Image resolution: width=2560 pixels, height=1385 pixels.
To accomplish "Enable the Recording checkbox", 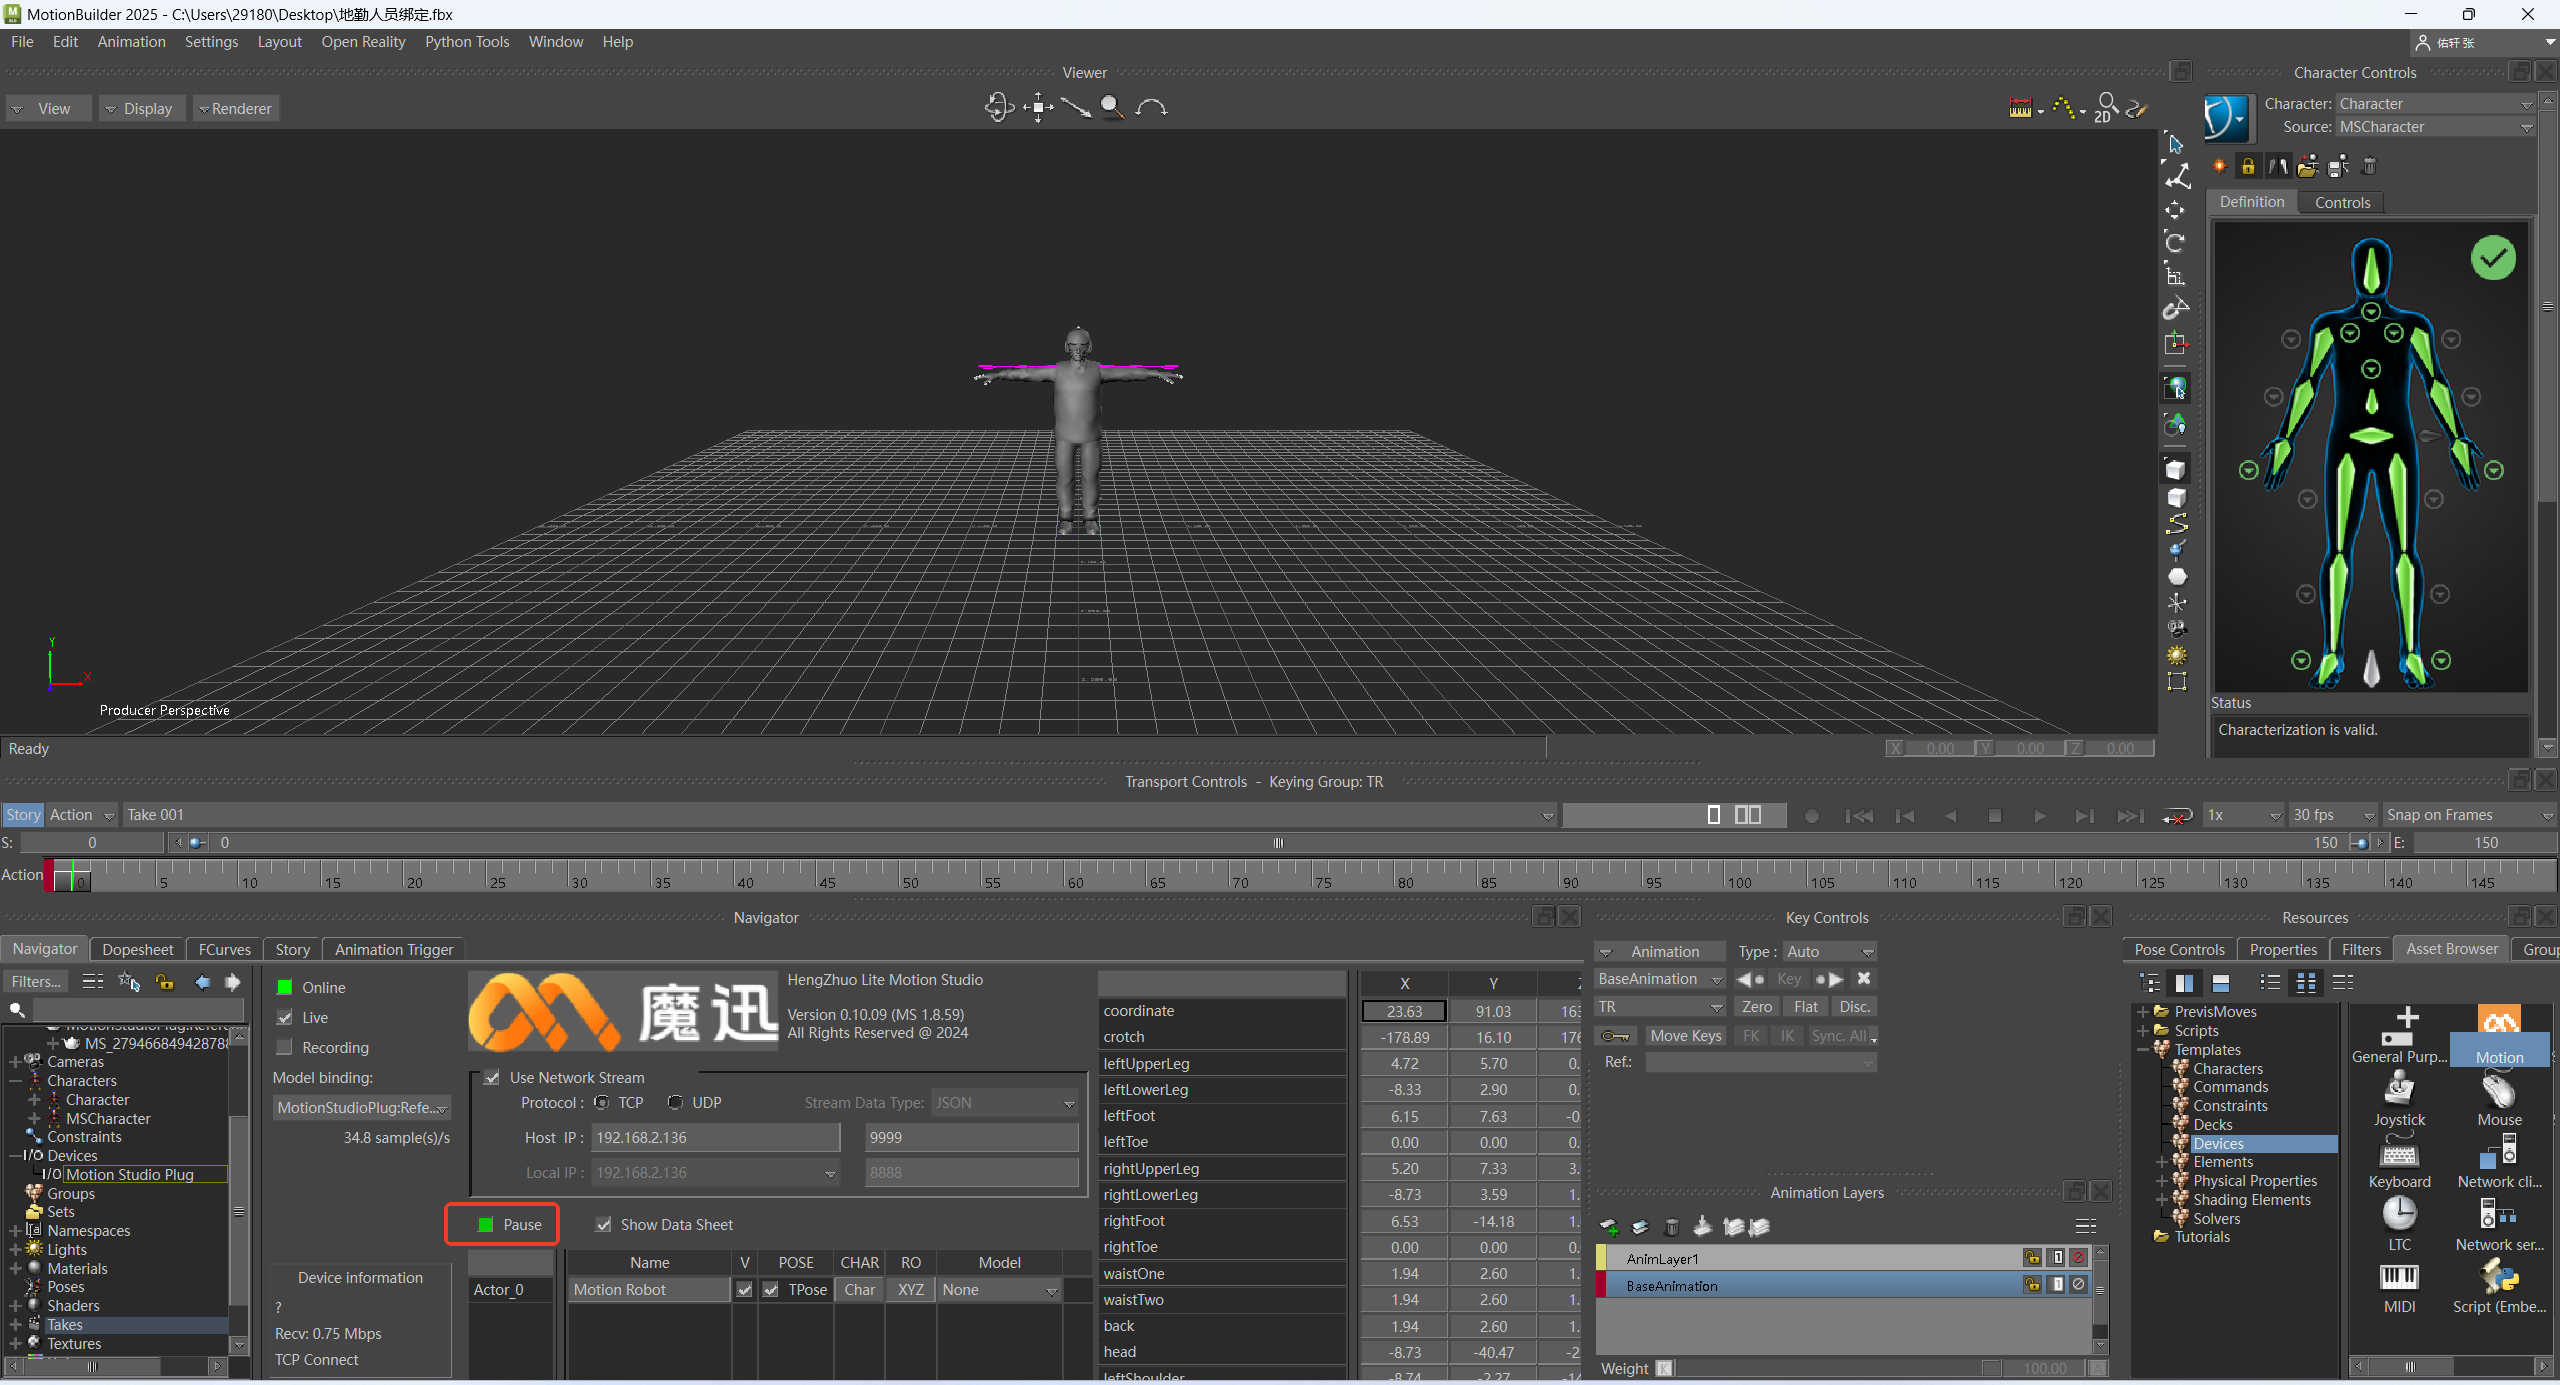I will tap(285, 1048).
